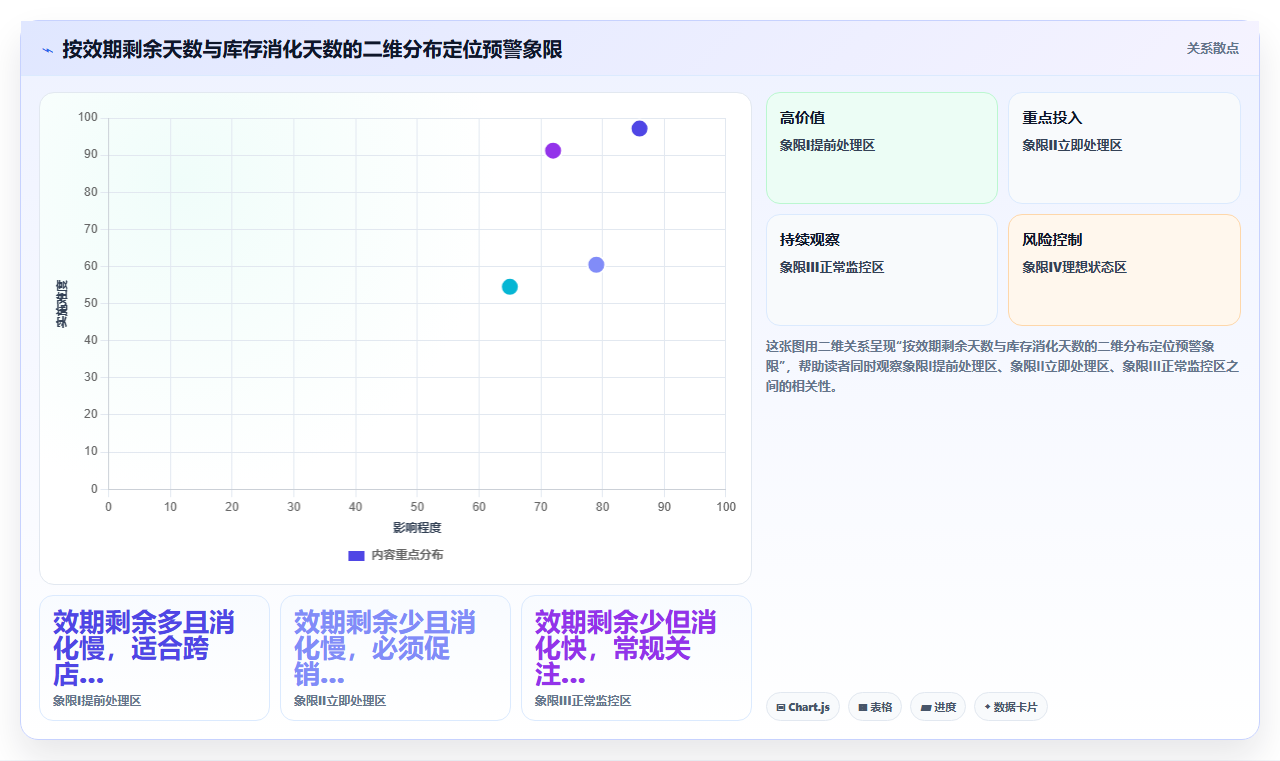1280x761 pixels.
Task: Click the 进度 tag
Action: click(x=938, y=707)
